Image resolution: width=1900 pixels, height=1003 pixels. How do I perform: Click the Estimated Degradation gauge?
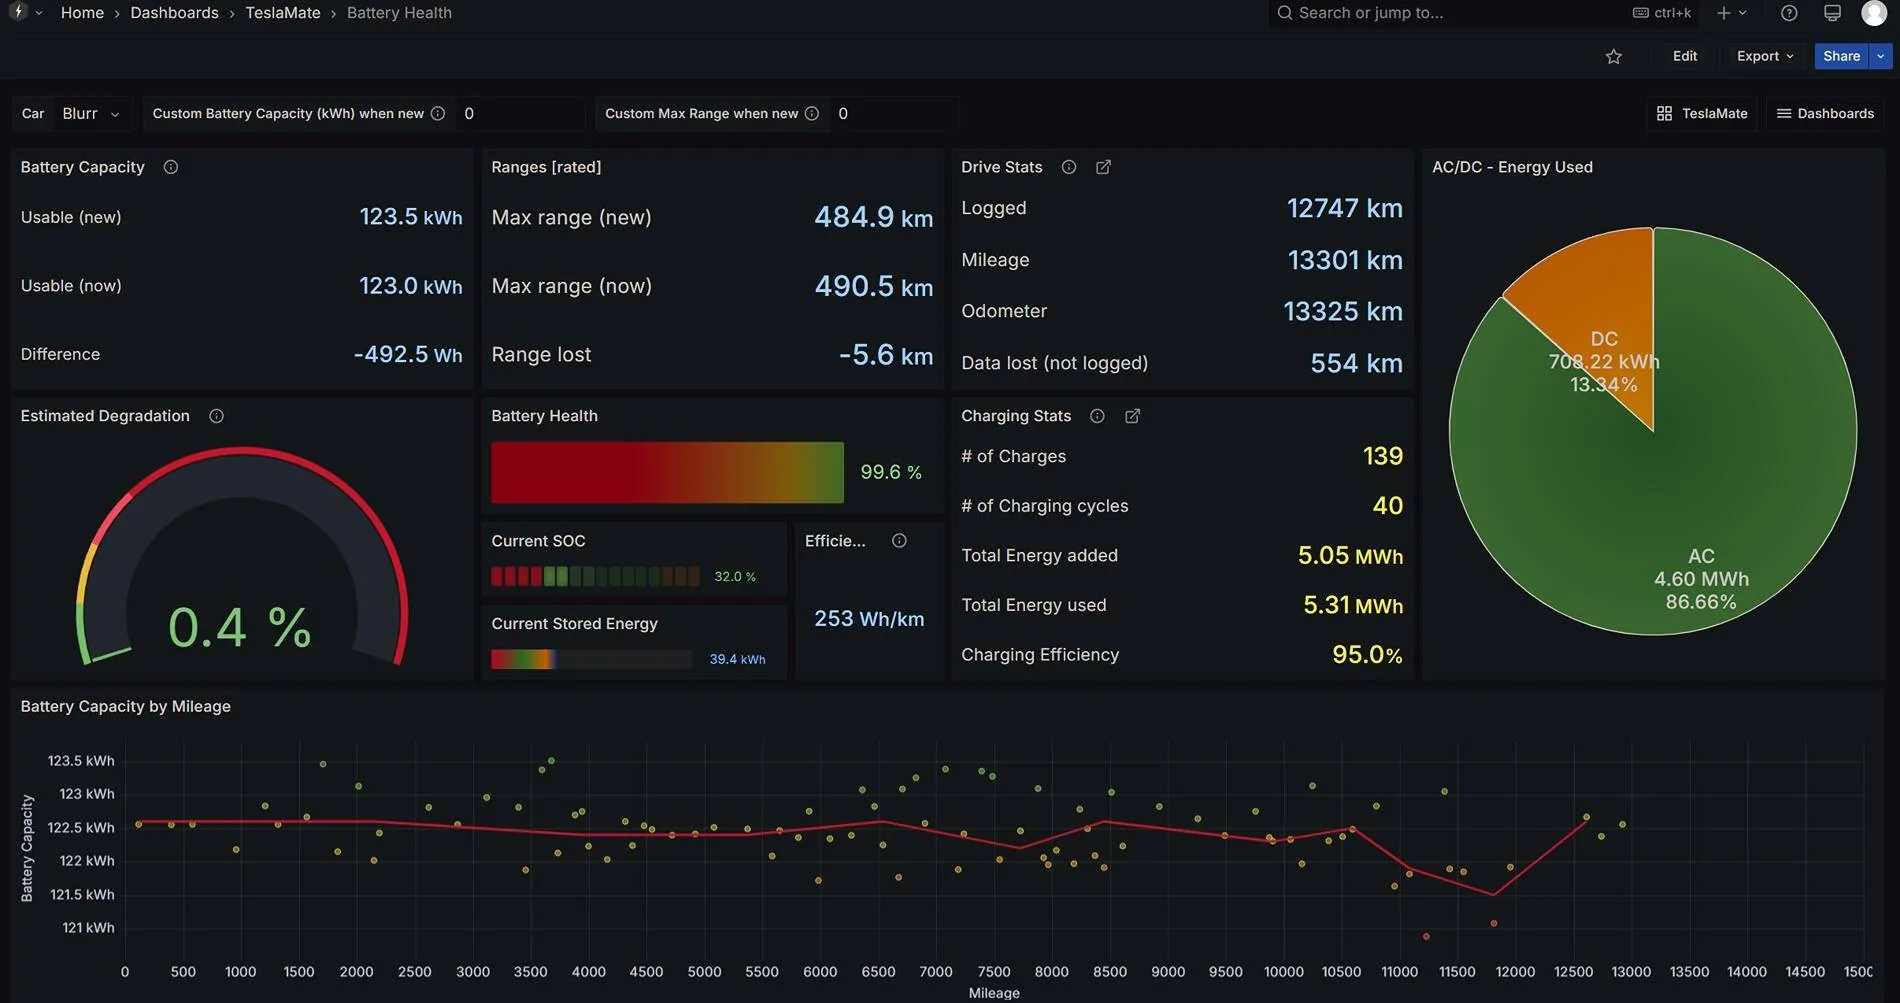[x=242, y=556]
